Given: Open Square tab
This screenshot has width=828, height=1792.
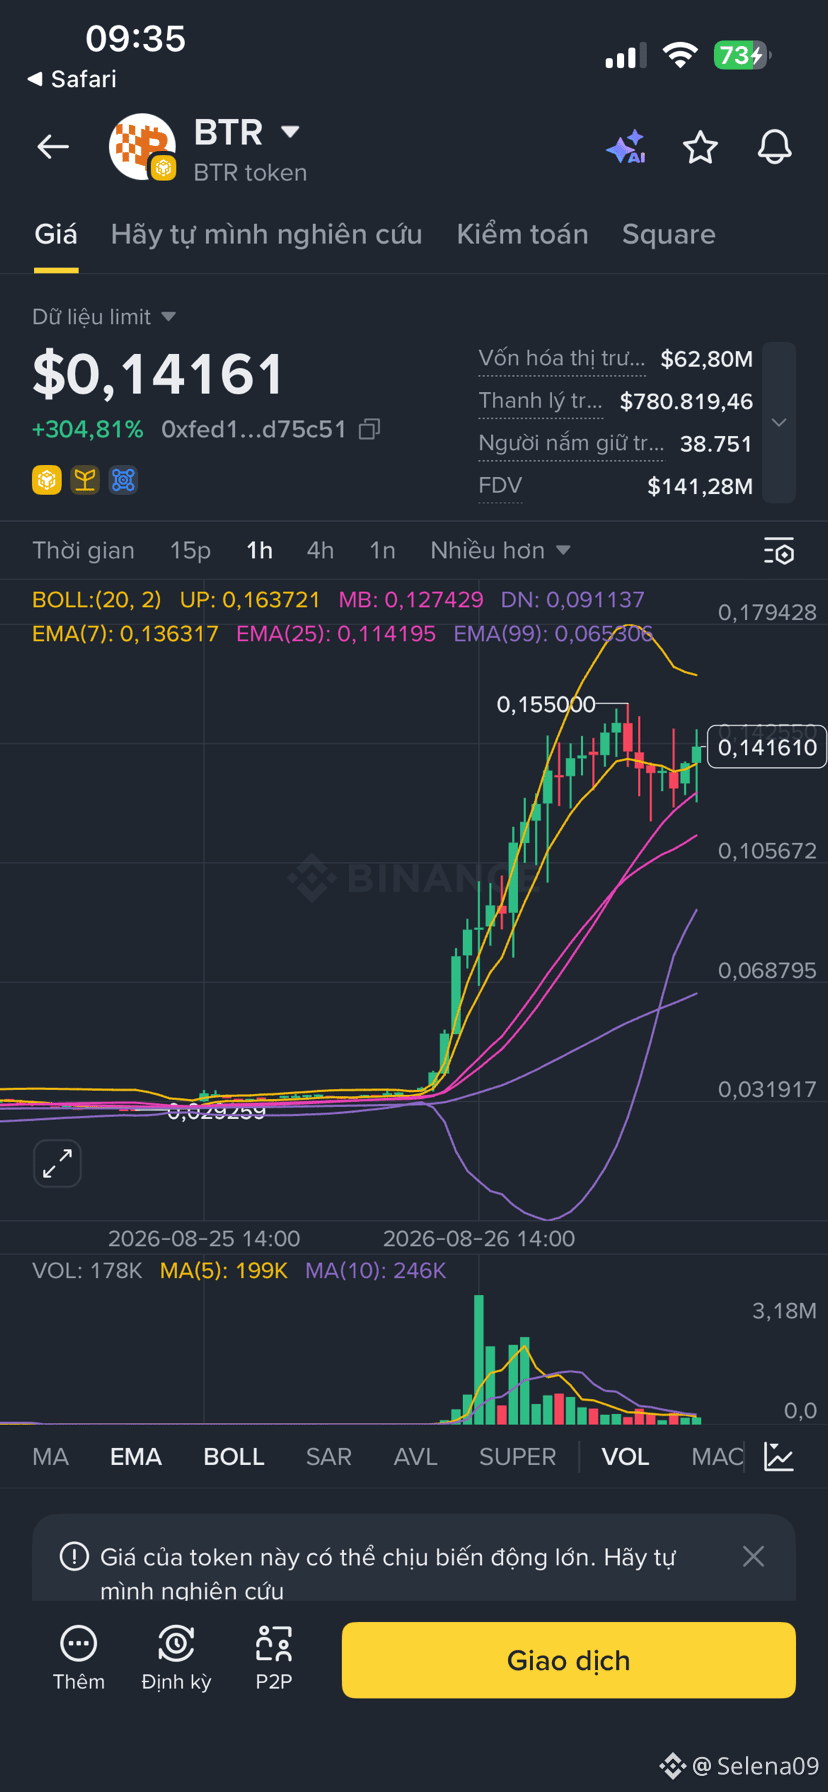Looking at the screenshot, I should (x=668, y=234).
